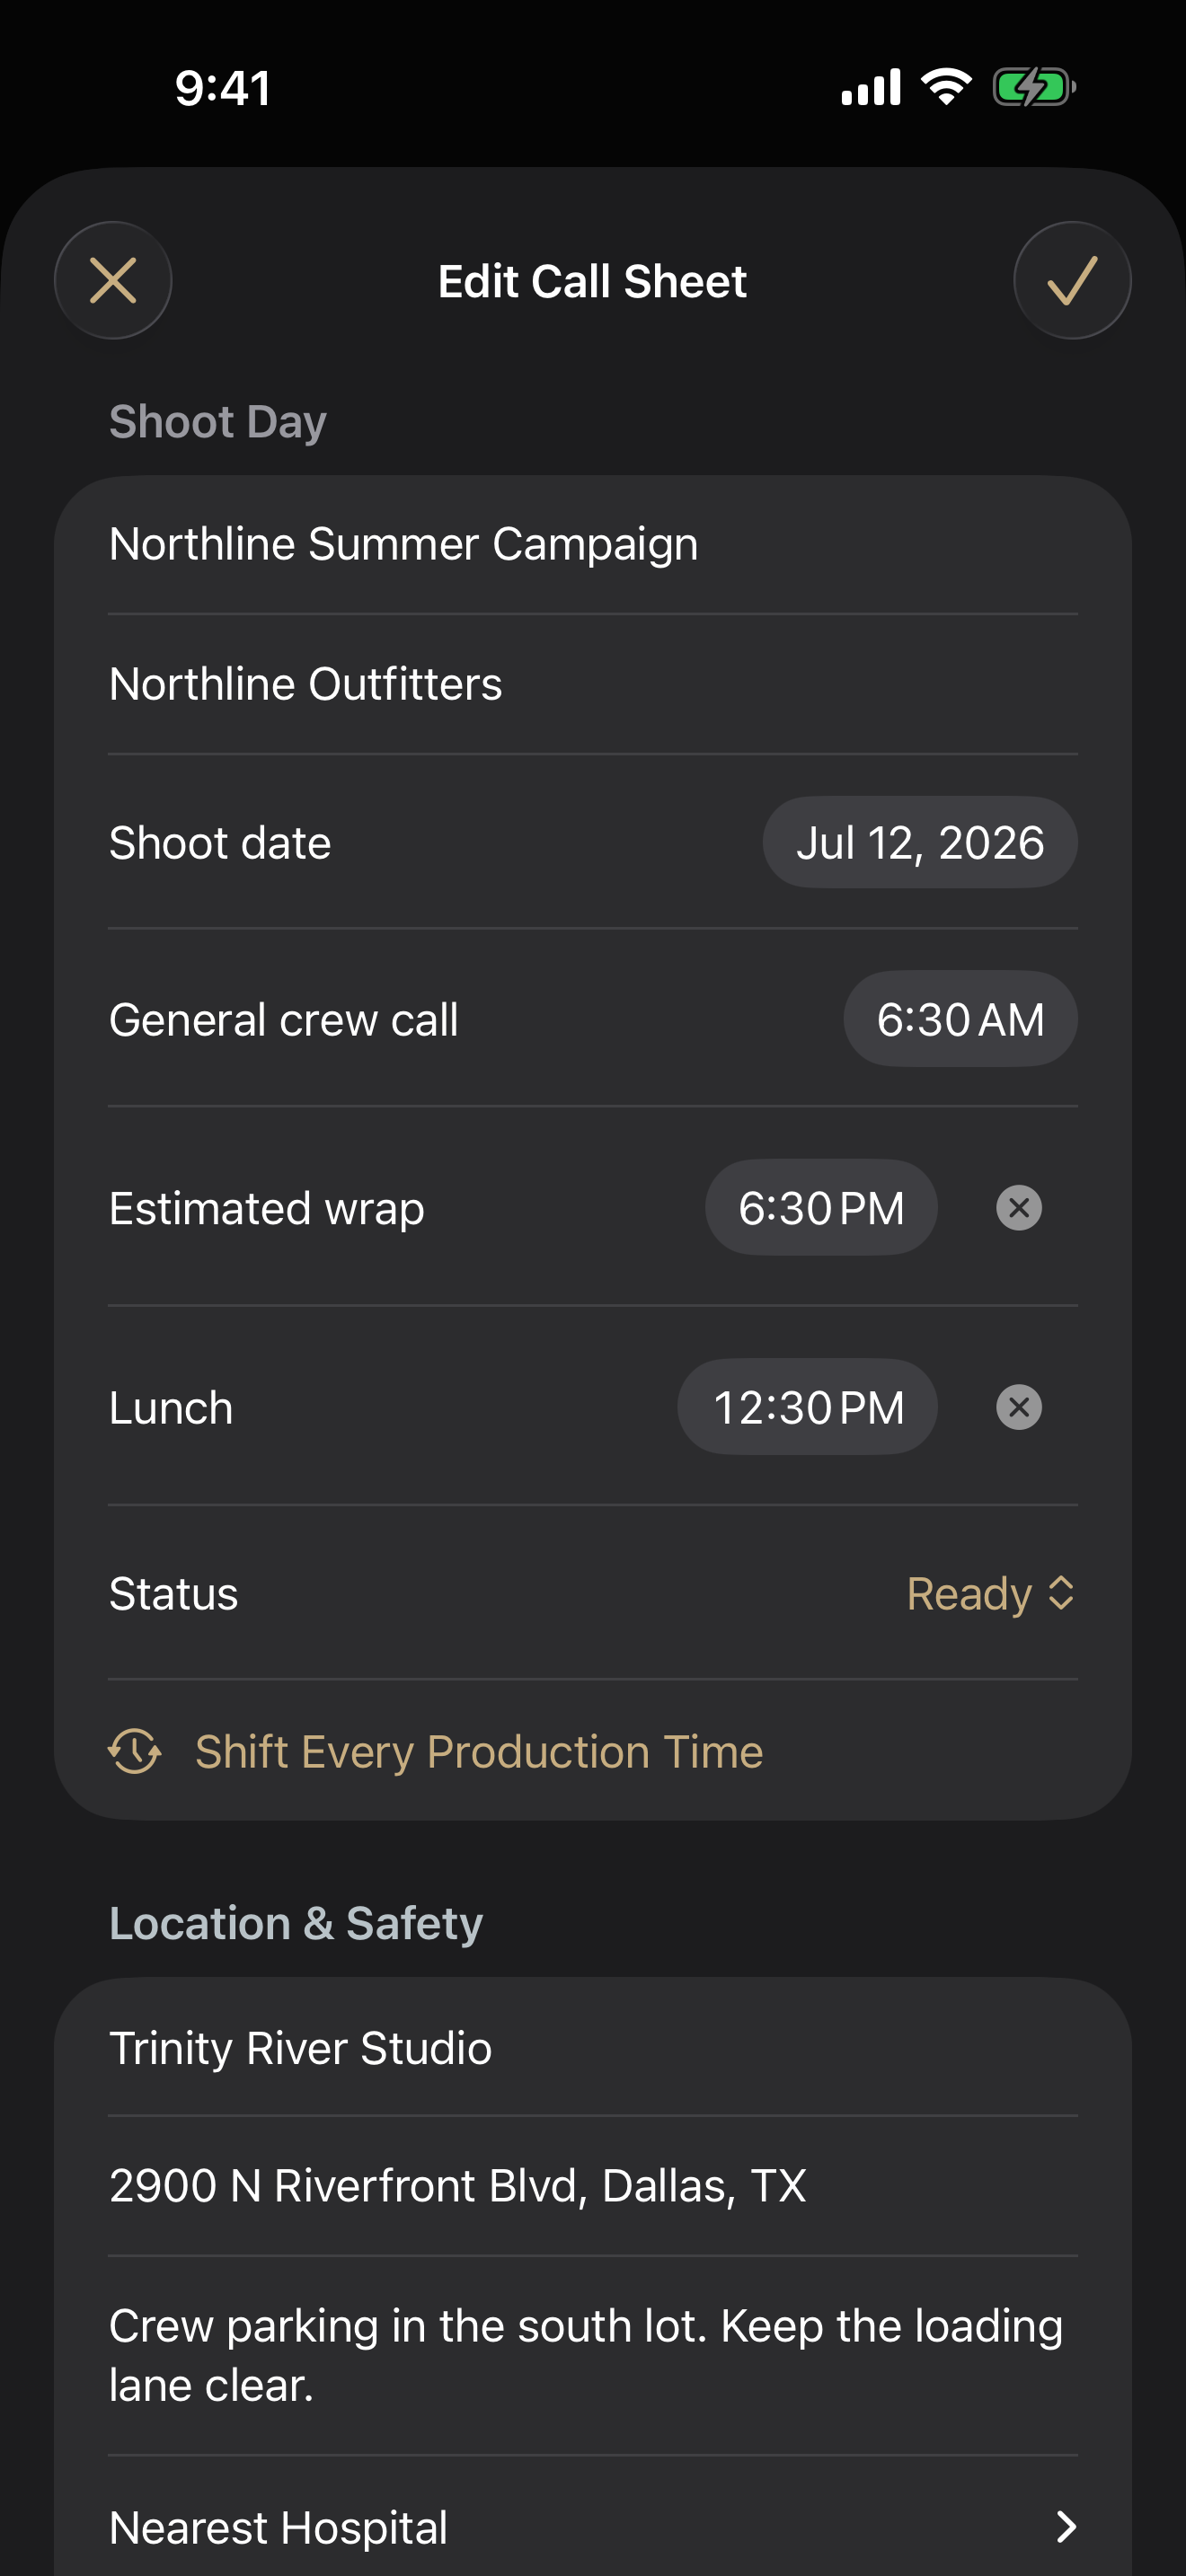Tap the battery charging icon

click(x=1034, y=87)
